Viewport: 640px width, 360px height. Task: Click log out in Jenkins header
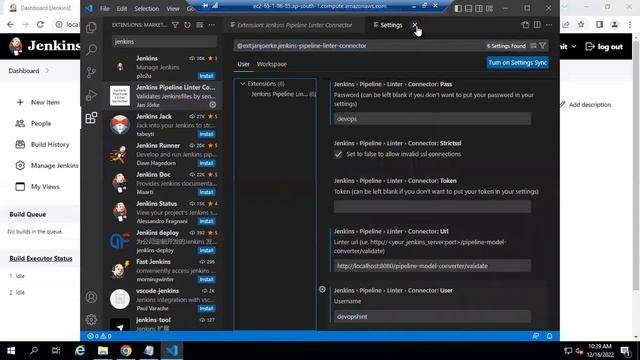coord(604,47)
